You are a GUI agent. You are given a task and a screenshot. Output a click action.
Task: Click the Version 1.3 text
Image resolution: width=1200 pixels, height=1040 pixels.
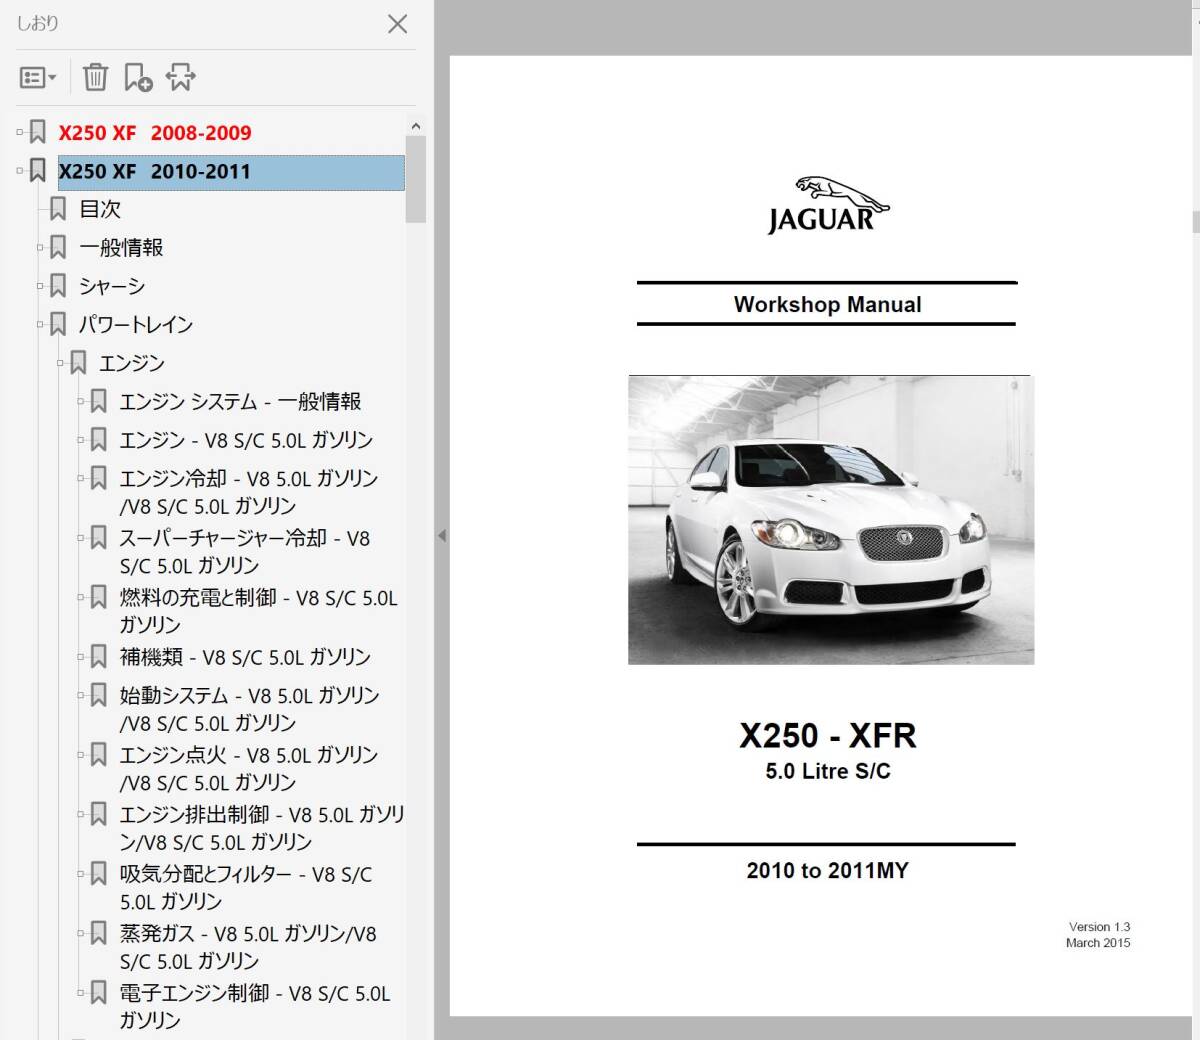coord(1099,927)
